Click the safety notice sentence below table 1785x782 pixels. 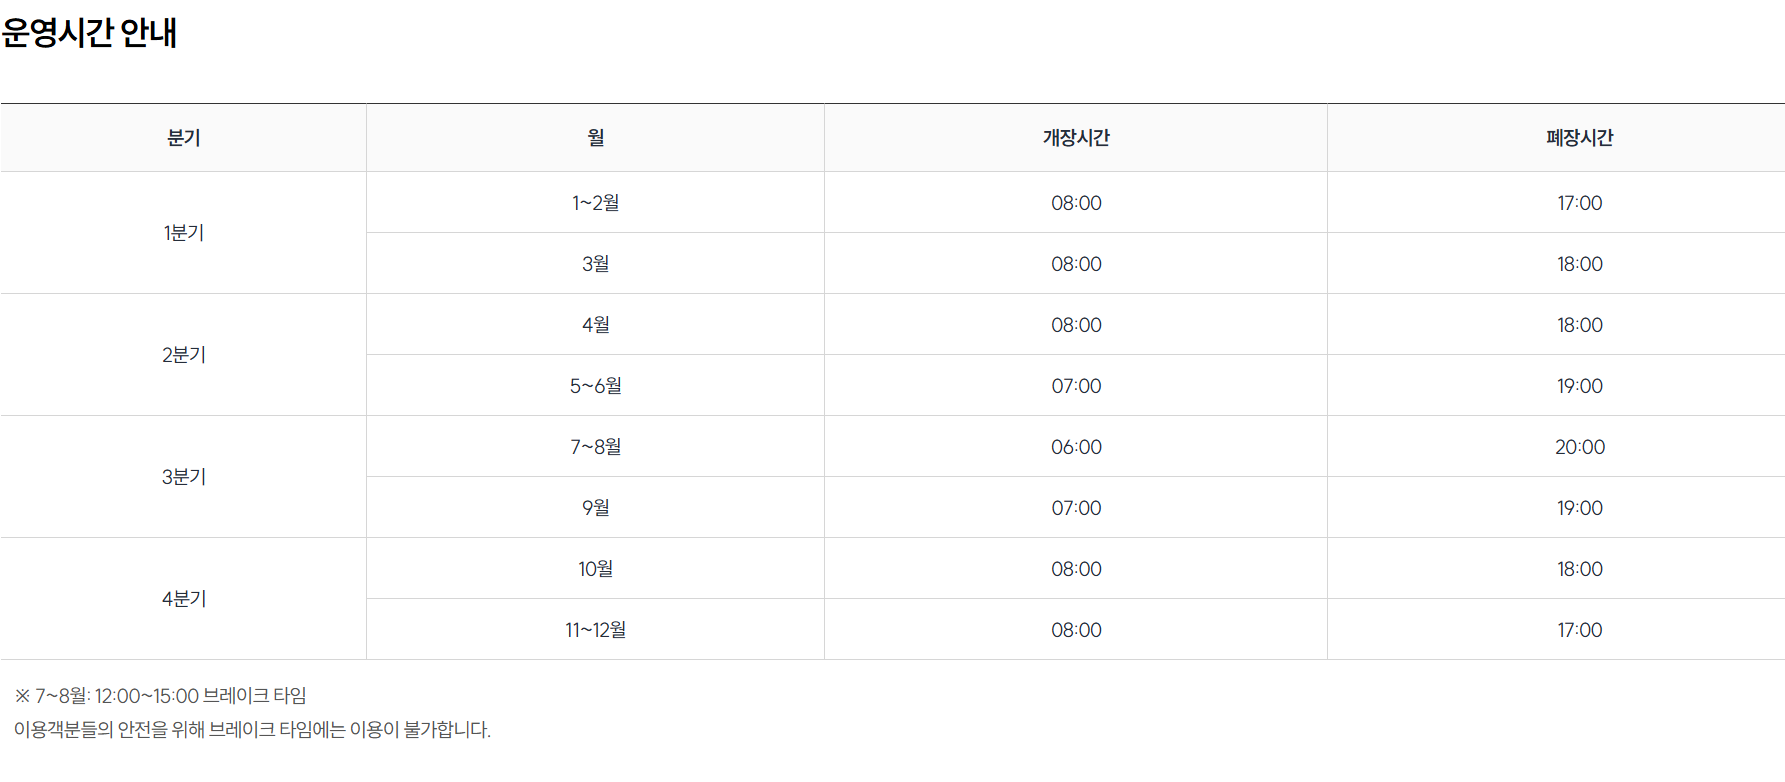tap(253, 730)
